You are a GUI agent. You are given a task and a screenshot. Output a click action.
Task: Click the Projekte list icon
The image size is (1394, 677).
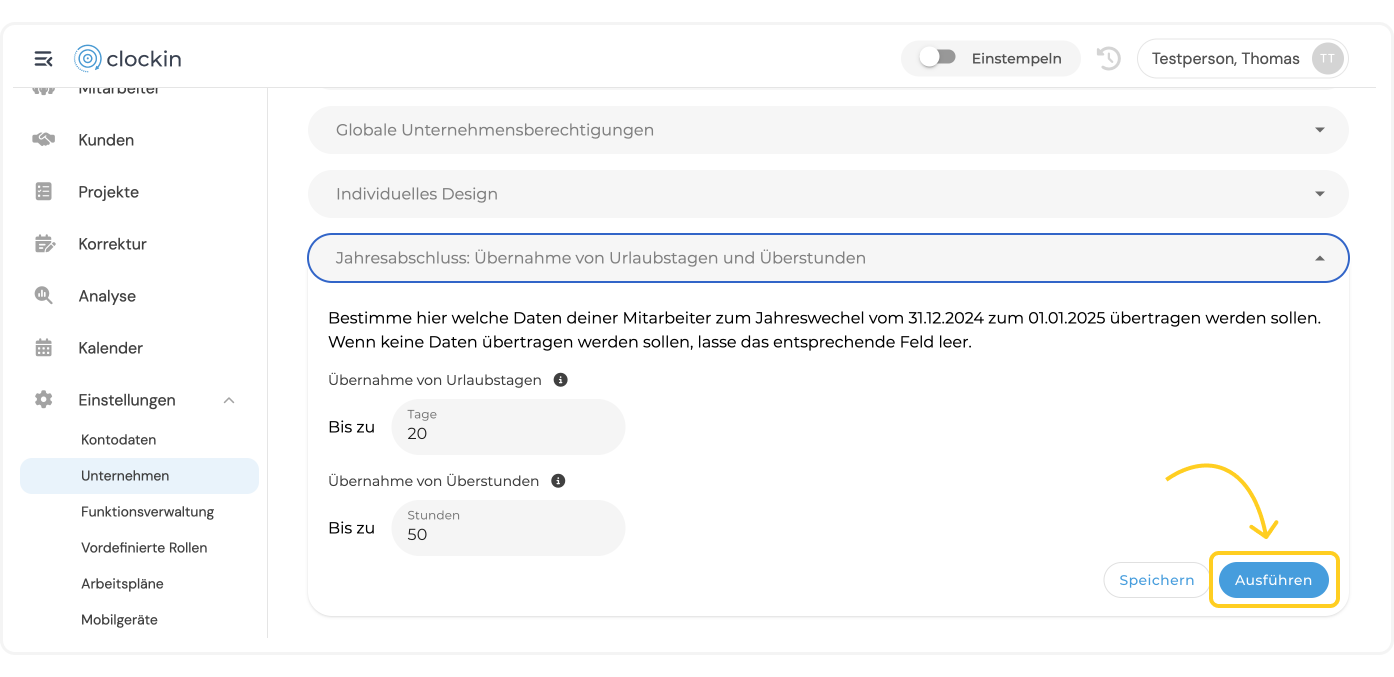pos(43,192)
